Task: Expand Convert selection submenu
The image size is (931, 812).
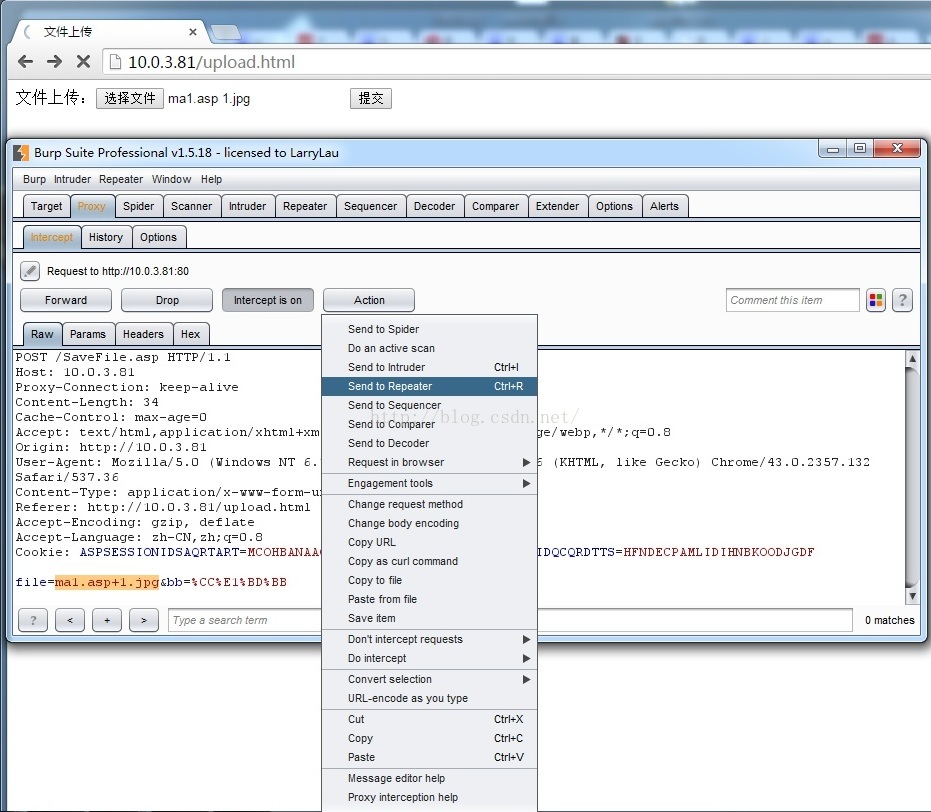Action: pyautogui.click(x=429, y=679)
